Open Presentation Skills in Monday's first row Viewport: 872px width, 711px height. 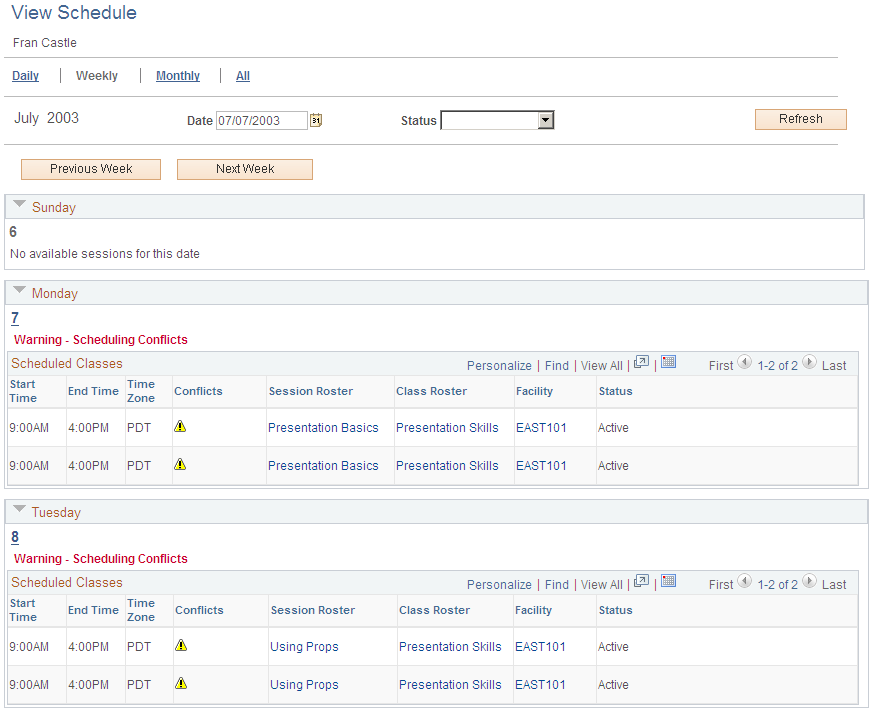click(447, 428)
